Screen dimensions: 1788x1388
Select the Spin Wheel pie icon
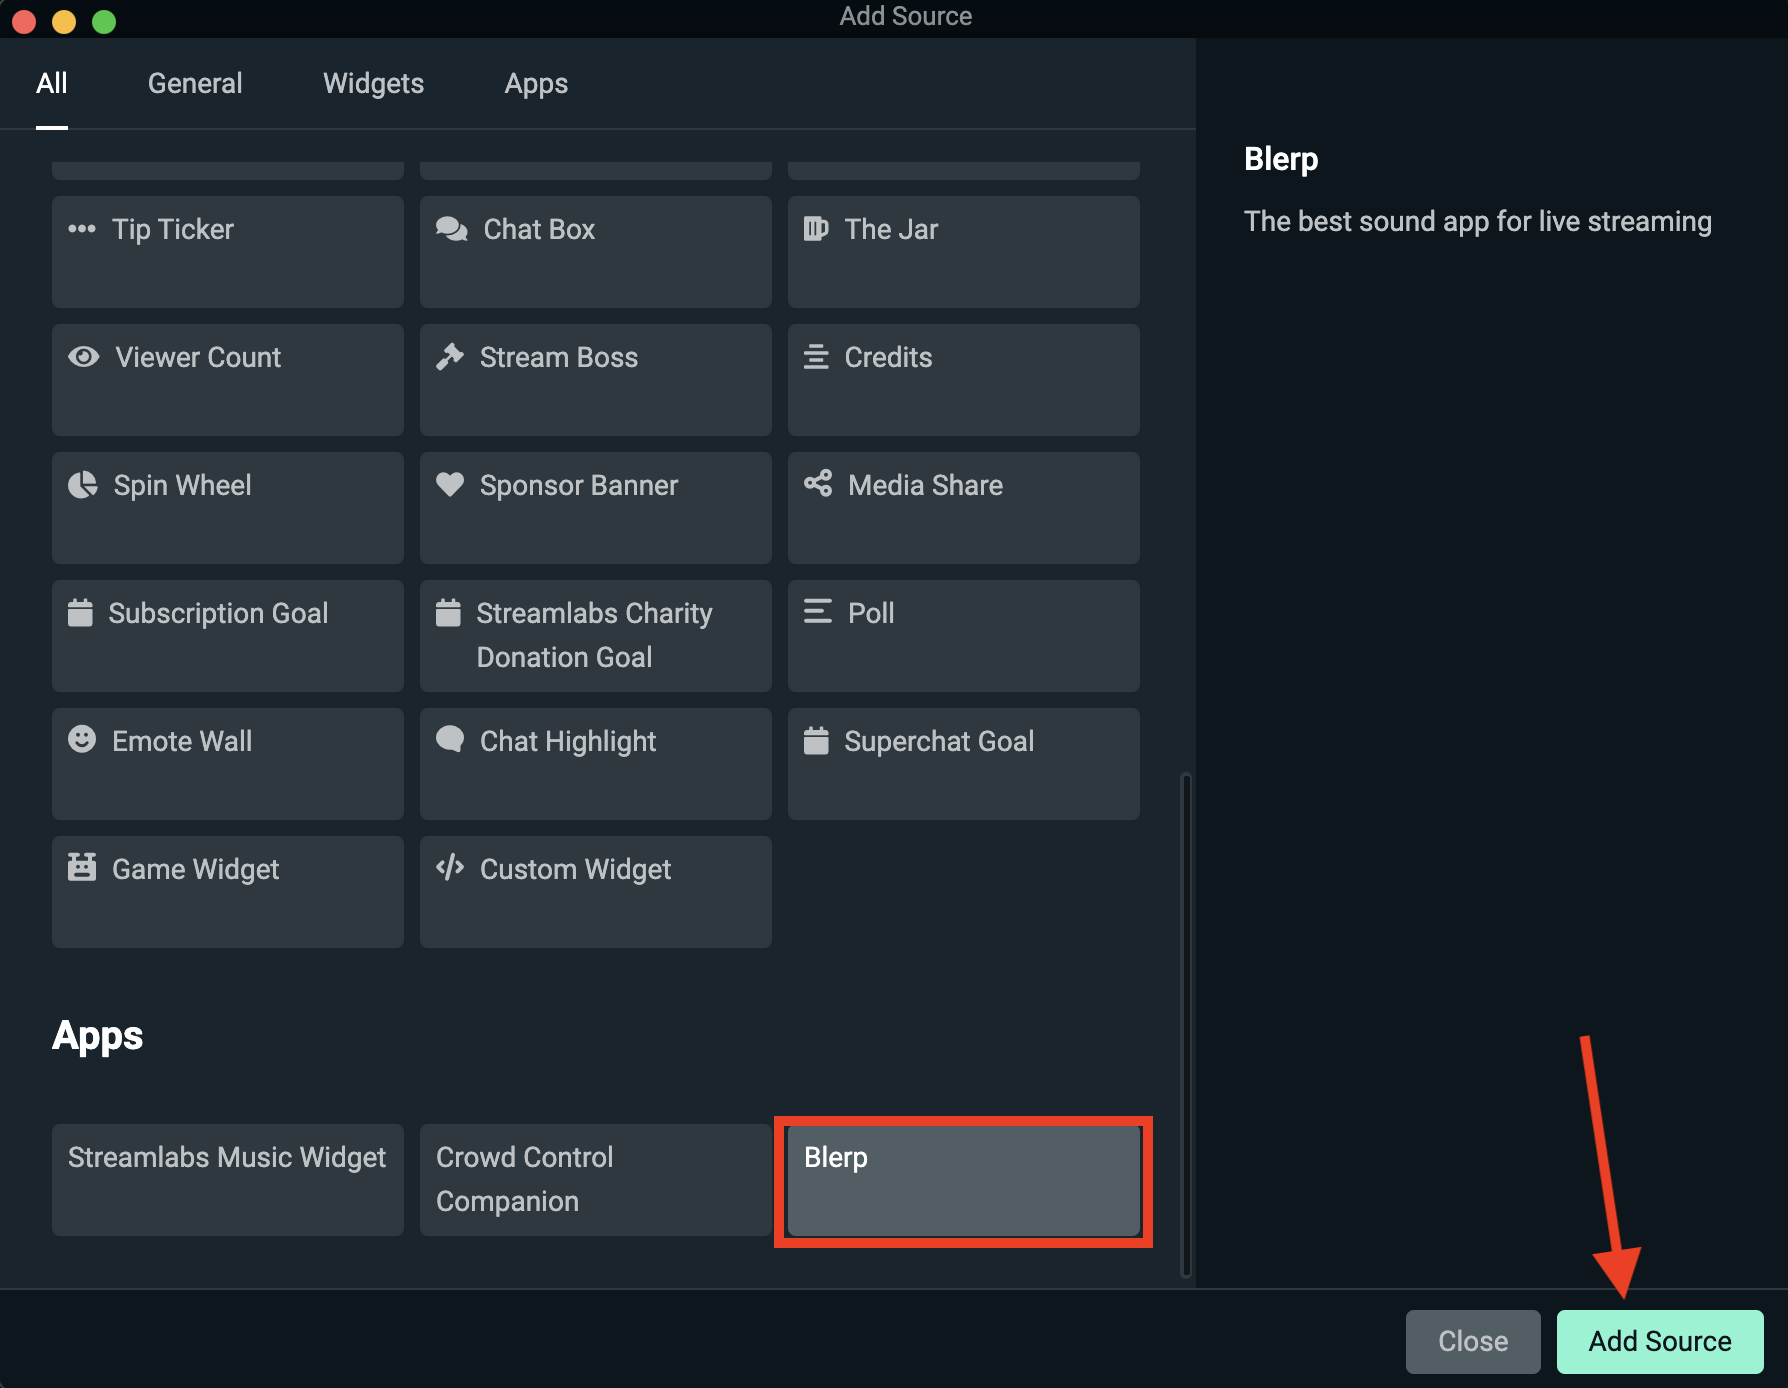click(84, 485)
